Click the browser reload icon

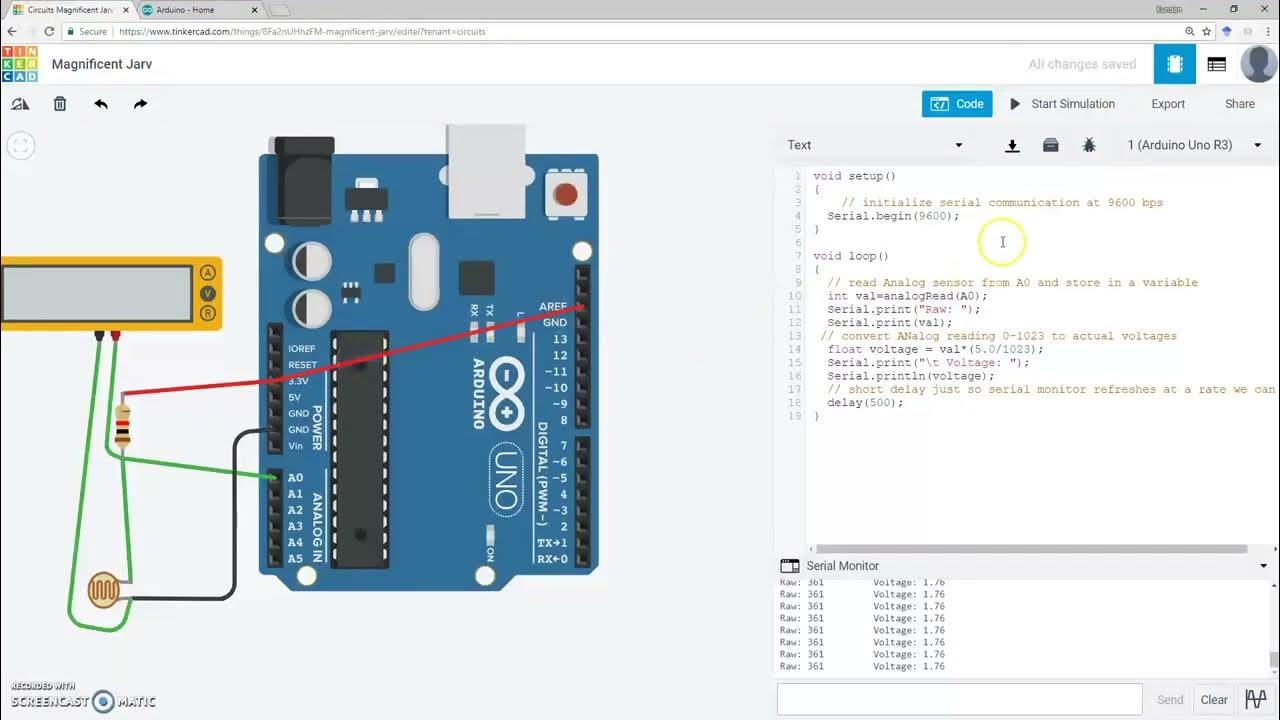[50, 31]
